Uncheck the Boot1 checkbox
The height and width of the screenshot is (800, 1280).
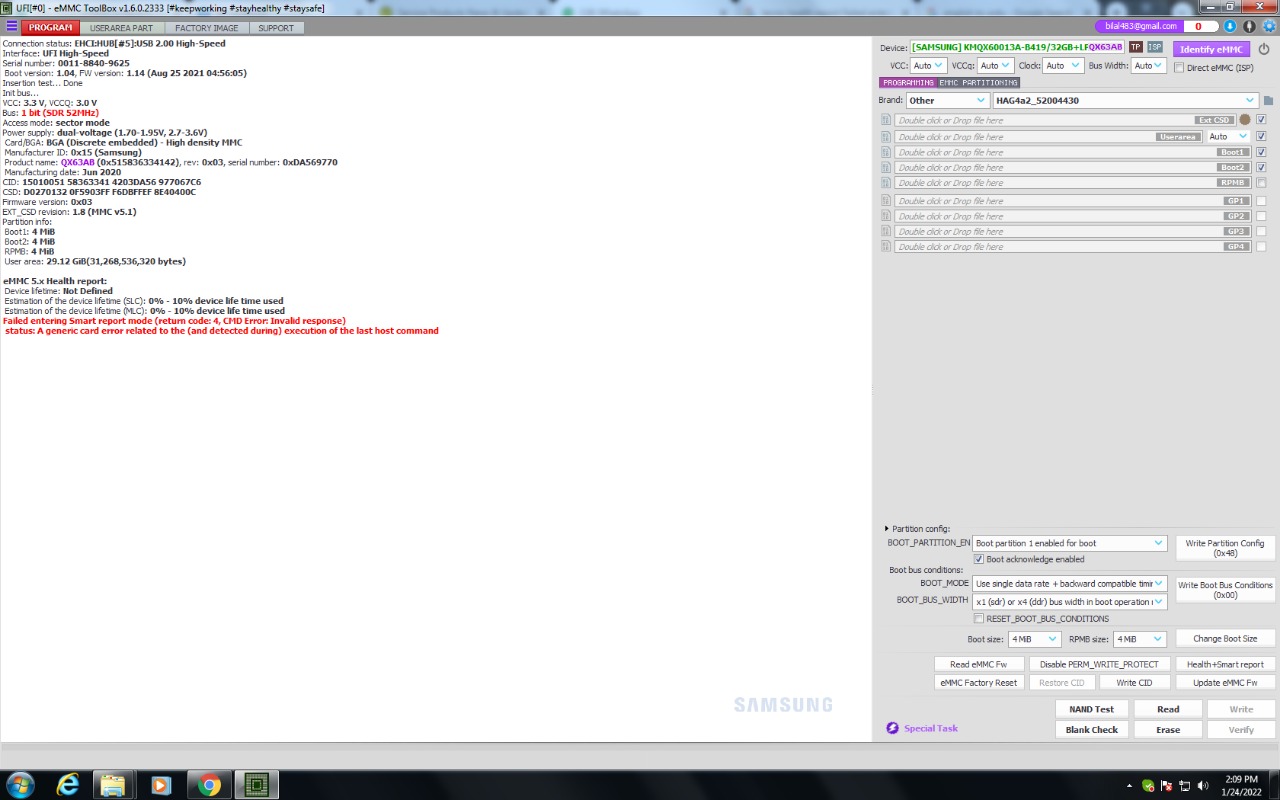coord(1261,152)
